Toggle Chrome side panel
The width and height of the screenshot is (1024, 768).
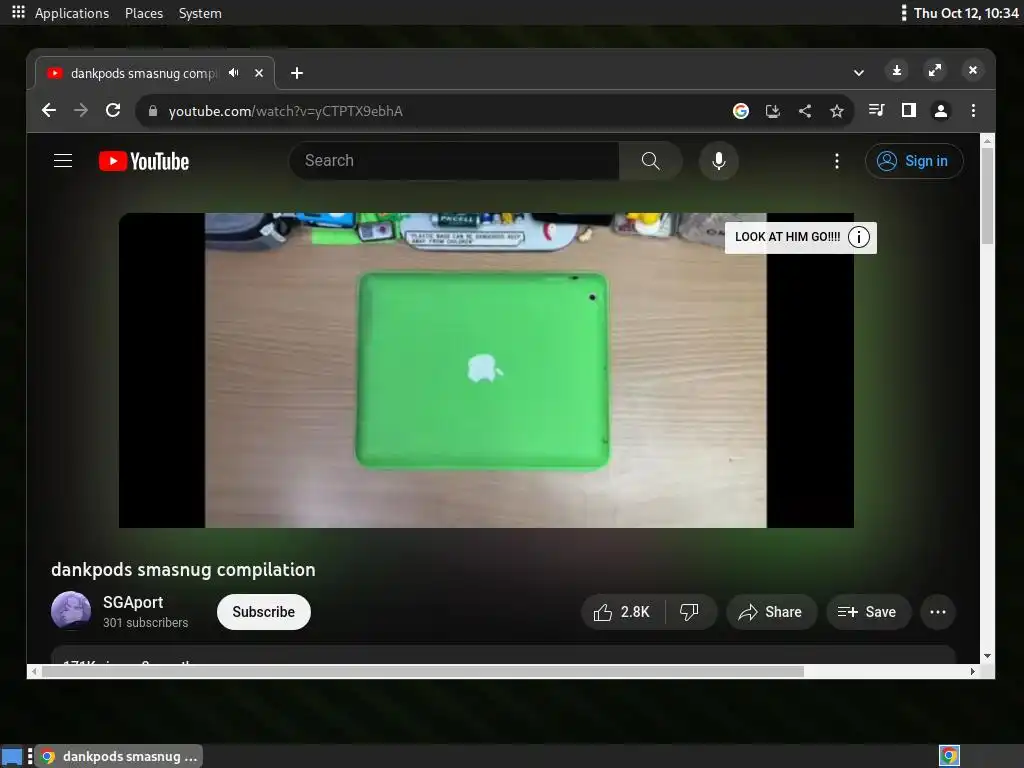908,110
